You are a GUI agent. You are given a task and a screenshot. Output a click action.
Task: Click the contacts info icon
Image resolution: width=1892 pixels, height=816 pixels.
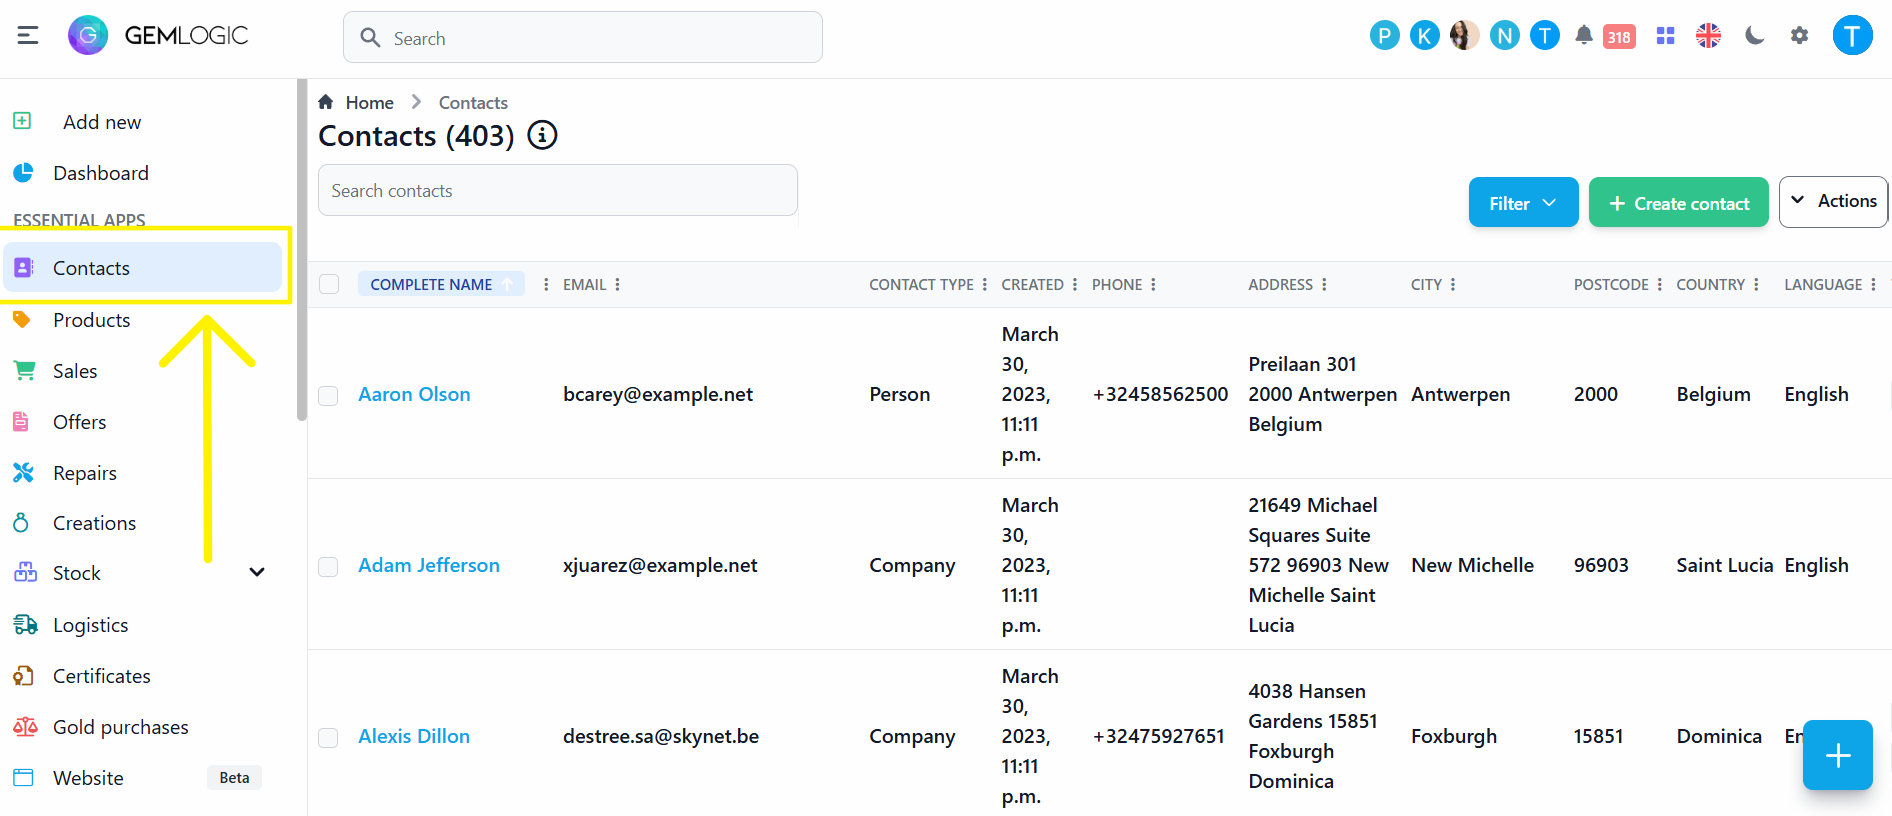click(x=542, y=135)
